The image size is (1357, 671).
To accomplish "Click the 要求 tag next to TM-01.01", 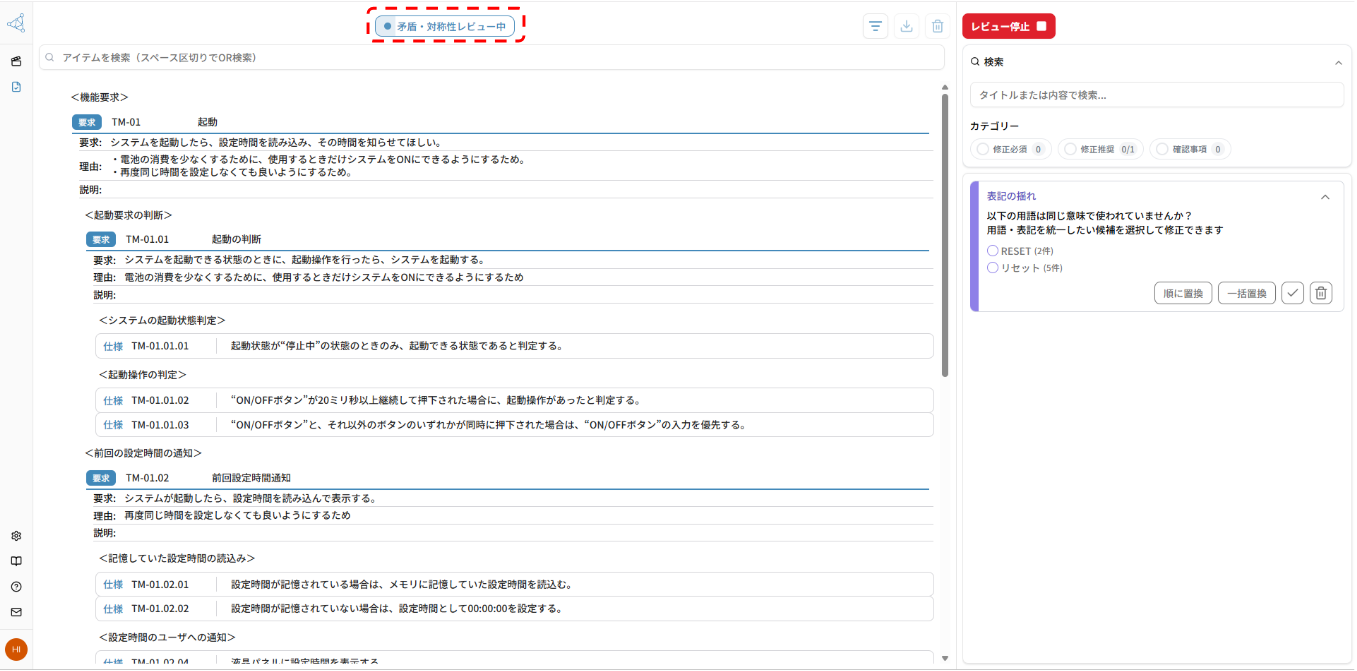I will tap(101, 240).
